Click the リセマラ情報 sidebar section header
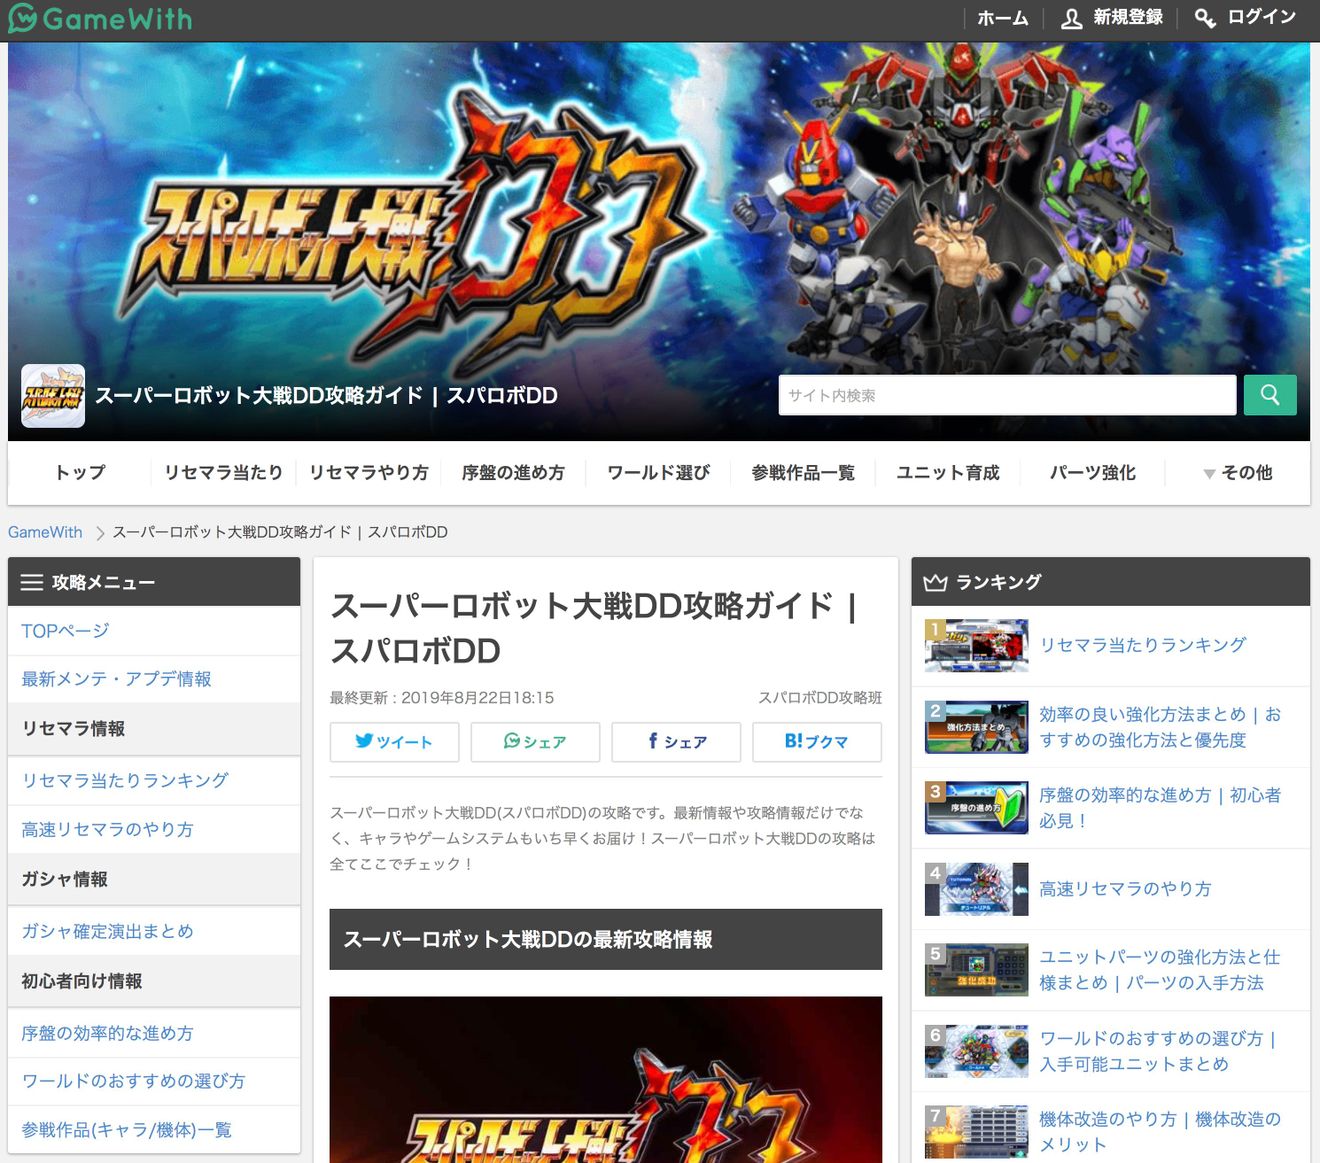The width and height of the screenshot is (1320, 1163). 154,729
